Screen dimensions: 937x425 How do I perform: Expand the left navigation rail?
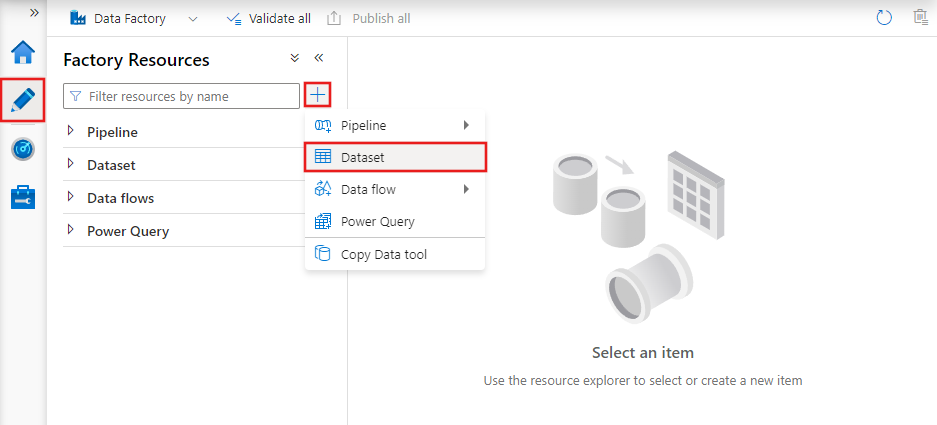coord(34,13)
